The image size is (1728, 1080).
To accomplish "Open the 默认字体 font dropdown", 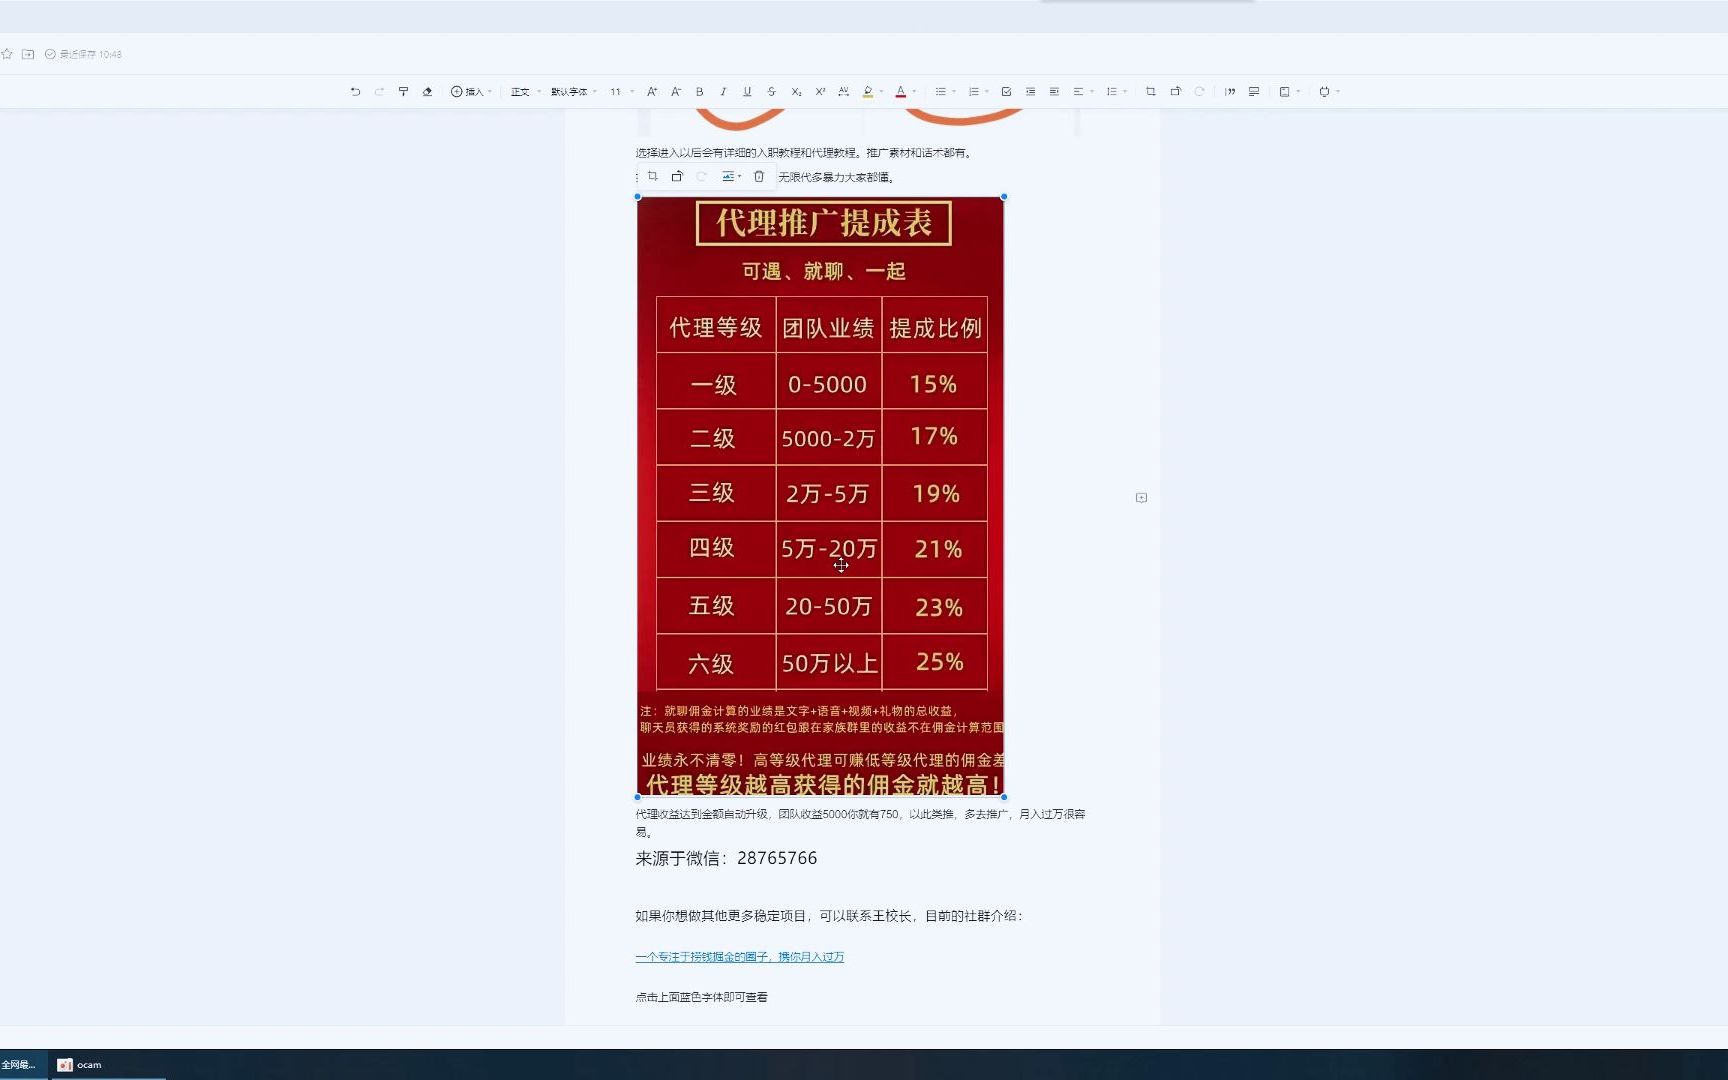I will click(x=573, y=91).
